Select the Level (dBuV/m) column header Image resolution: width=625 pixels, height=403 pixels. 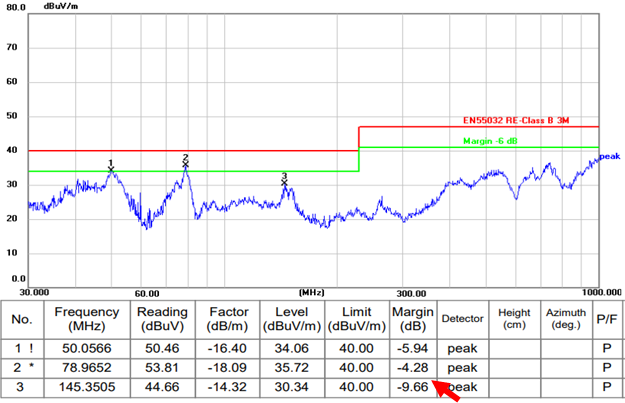(292, 319)
